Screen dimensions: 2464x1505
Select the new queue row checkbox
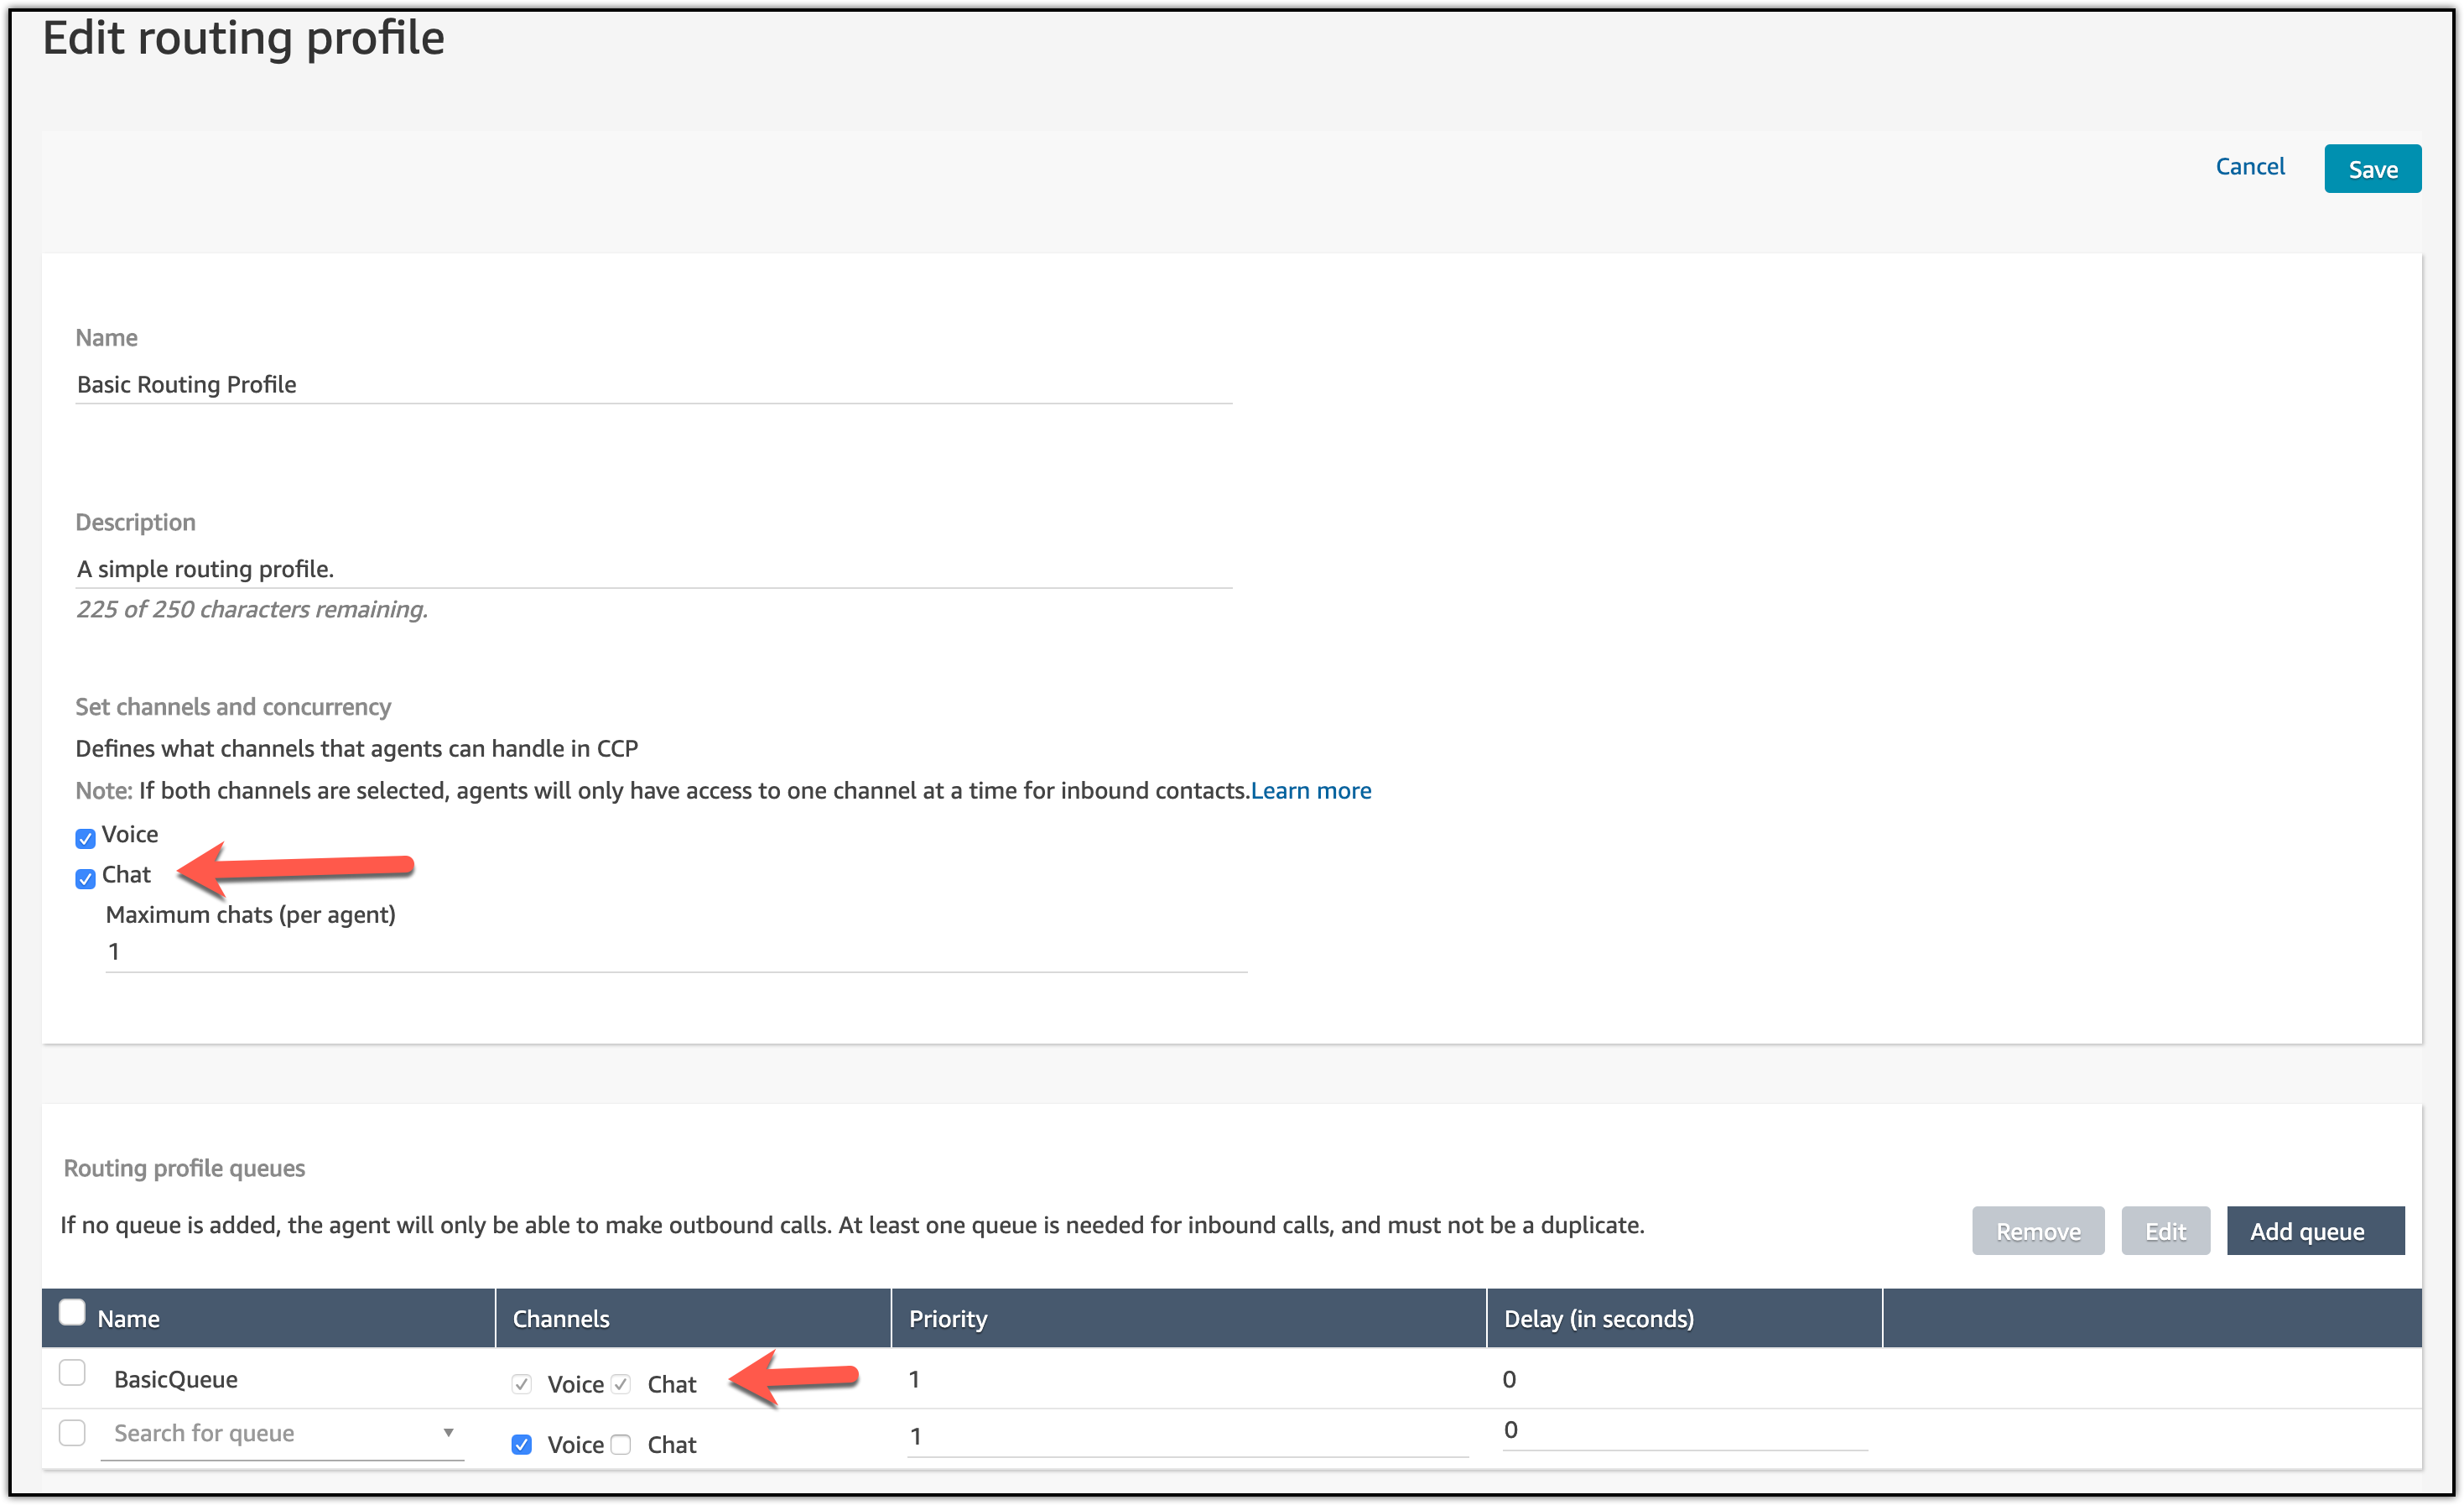pyautogui.click(x=72, y=1432)
